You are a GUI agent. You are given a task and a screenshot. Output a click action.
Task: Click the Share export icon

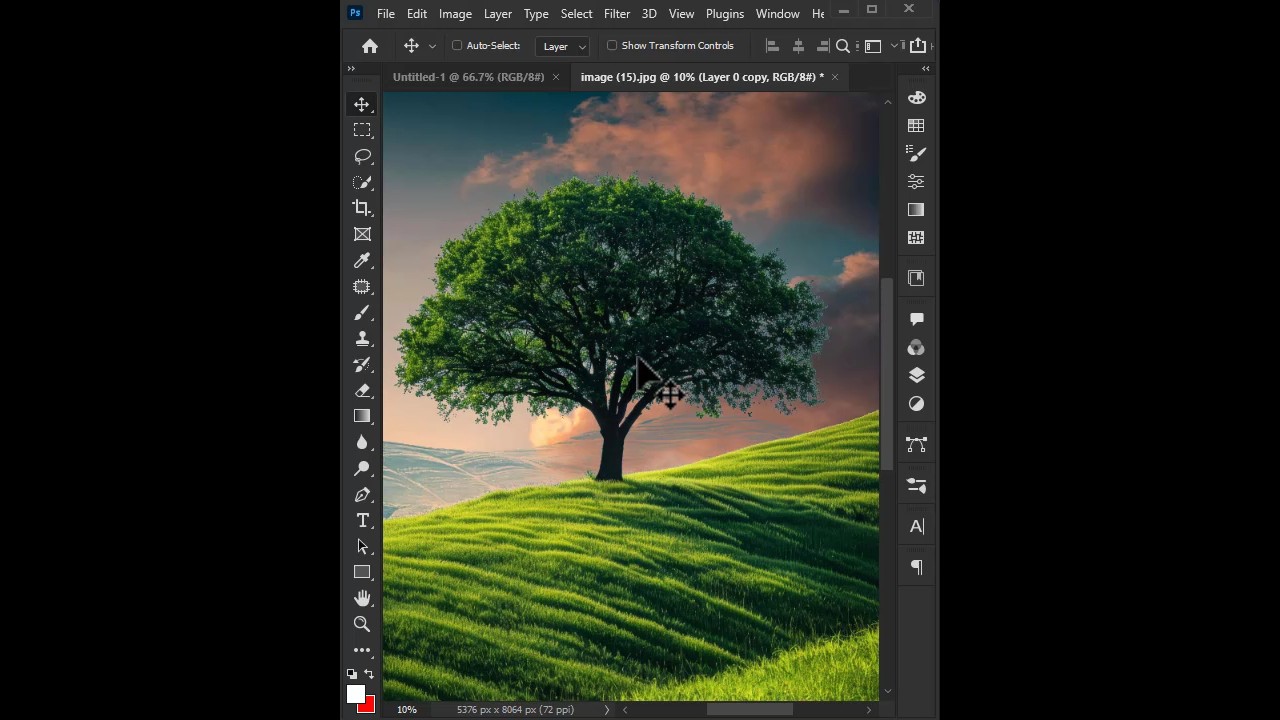[918, 46]
